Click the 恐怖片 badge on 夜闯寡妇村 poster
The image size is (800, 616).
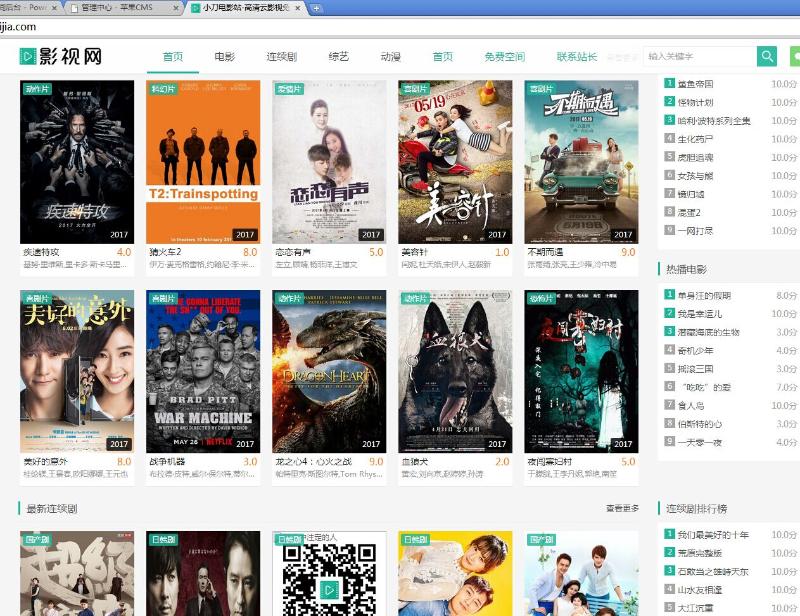pyautogui.click(x=541, y=299)
